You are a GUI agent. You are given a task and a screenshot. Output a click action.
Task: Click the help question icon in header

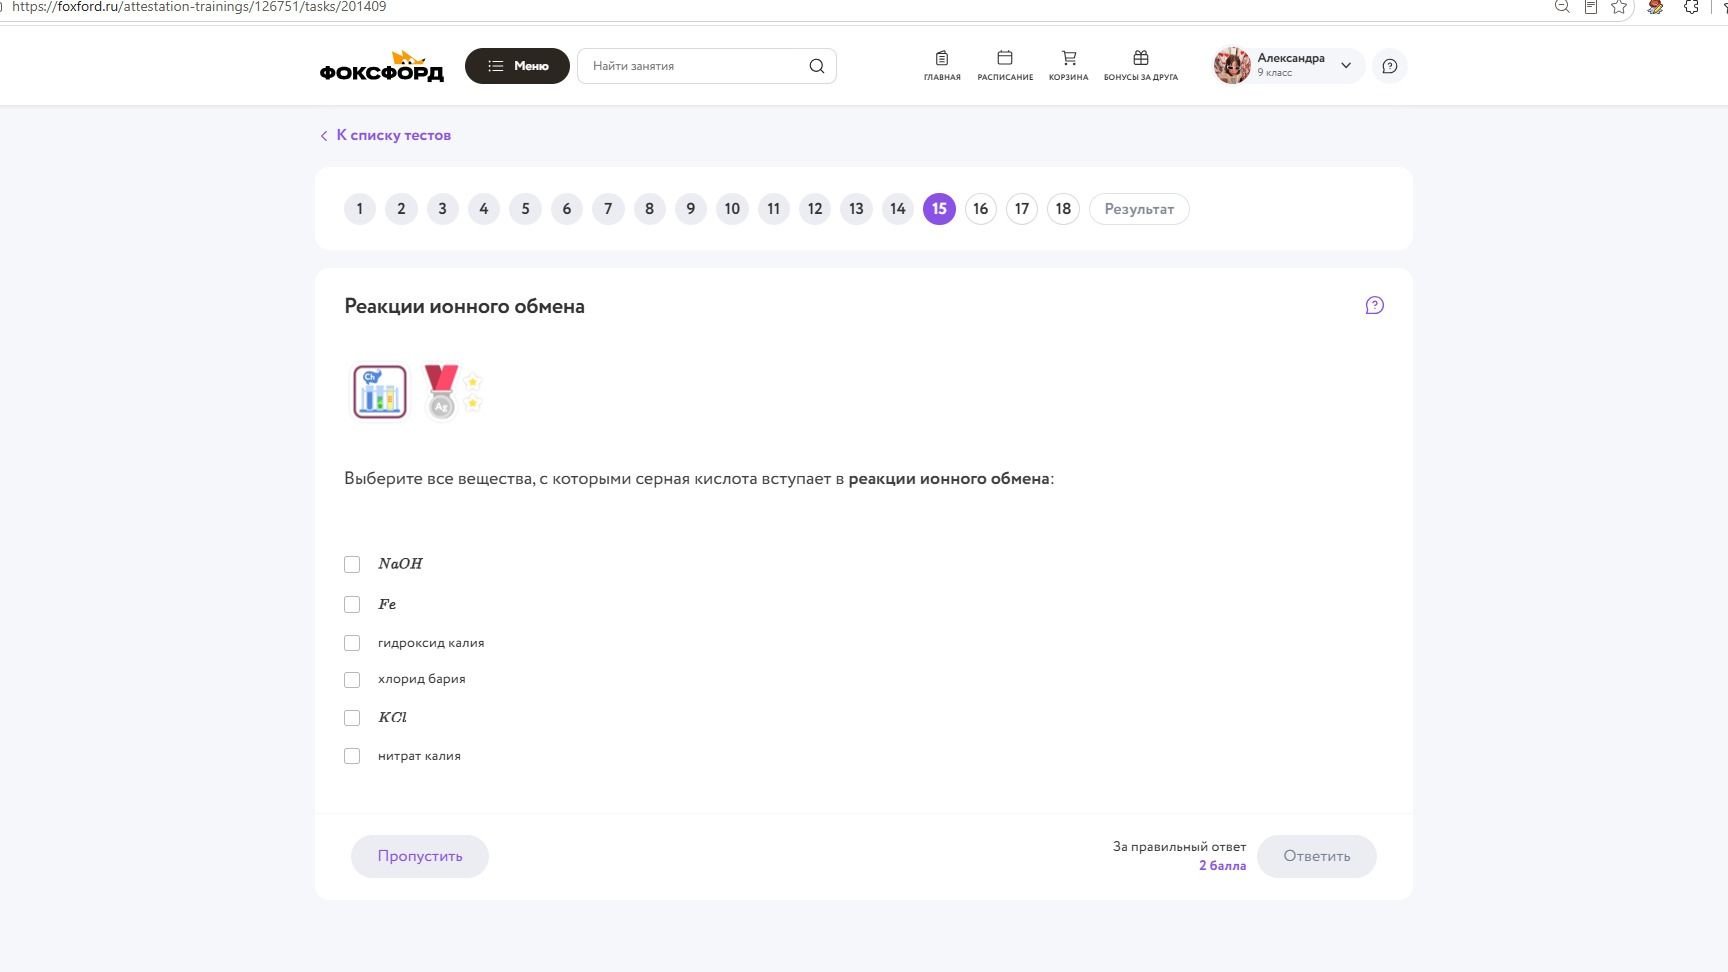[1389, 66]
